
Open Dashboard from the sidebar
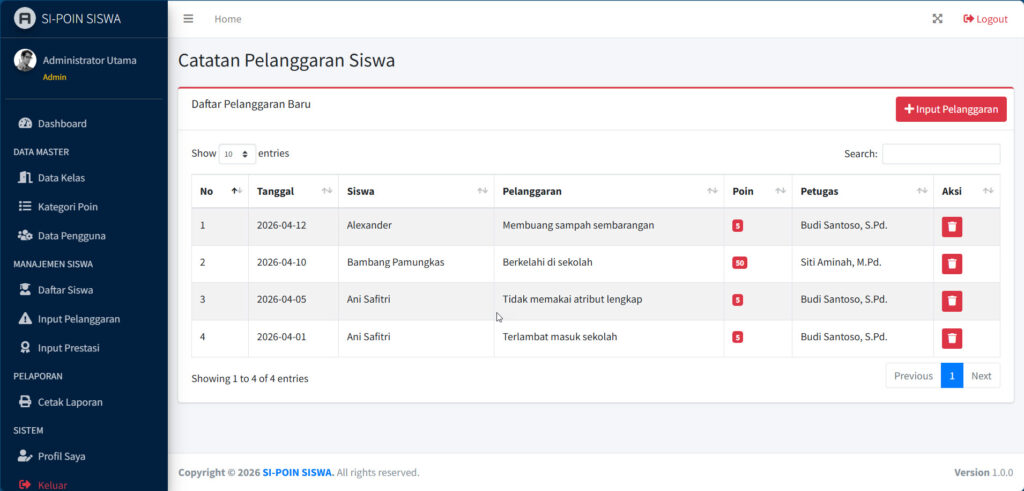coord(62,124)
